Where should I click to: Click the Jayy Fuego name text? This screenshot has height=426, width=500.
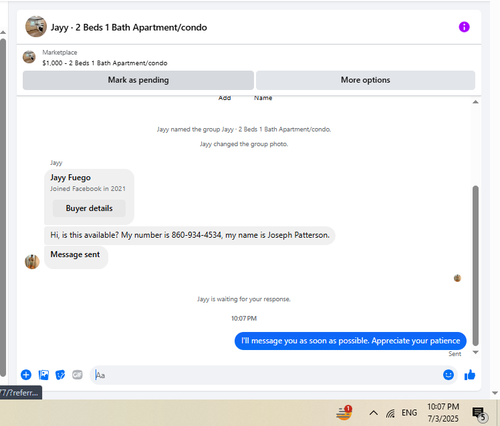tap(70, 178)
